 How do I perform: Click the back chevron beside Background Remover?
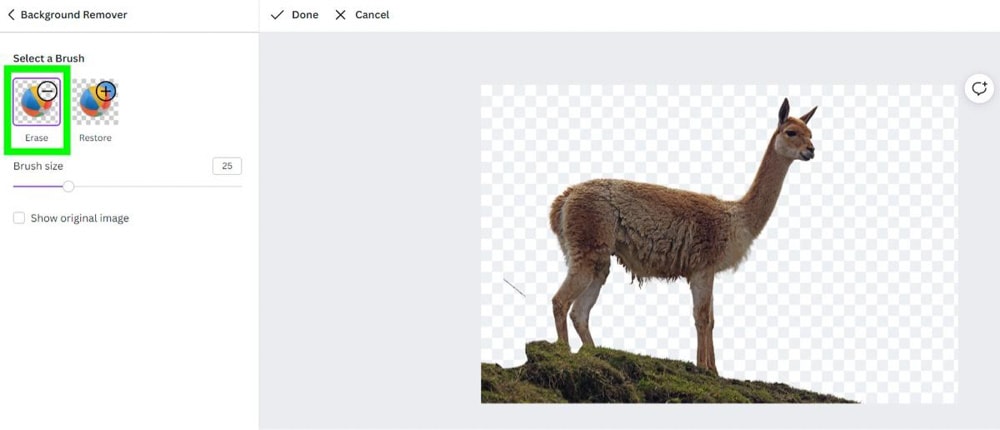click(11, 15)
